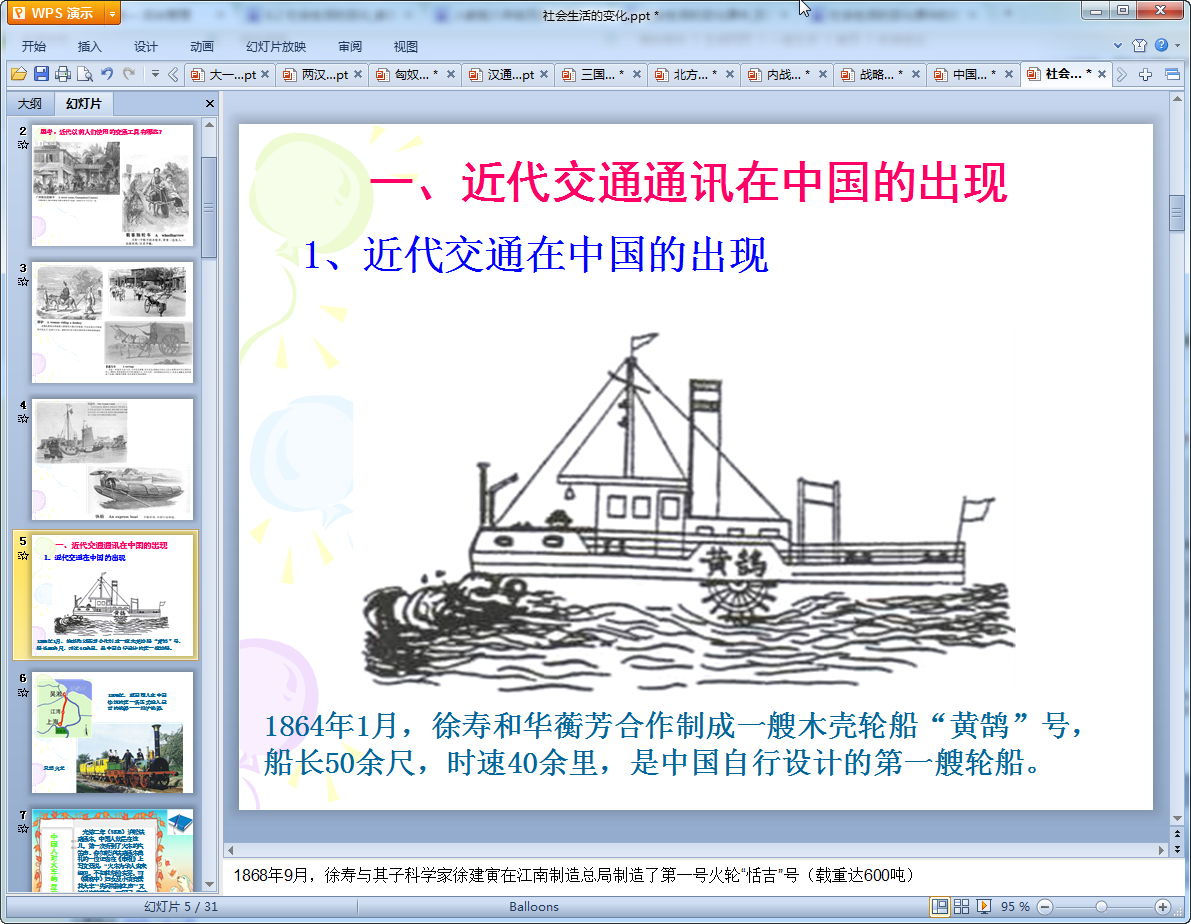Screen dimensions: 1191x924
Task: Start slideshow from status bar play icon
Action: [984, 907]
